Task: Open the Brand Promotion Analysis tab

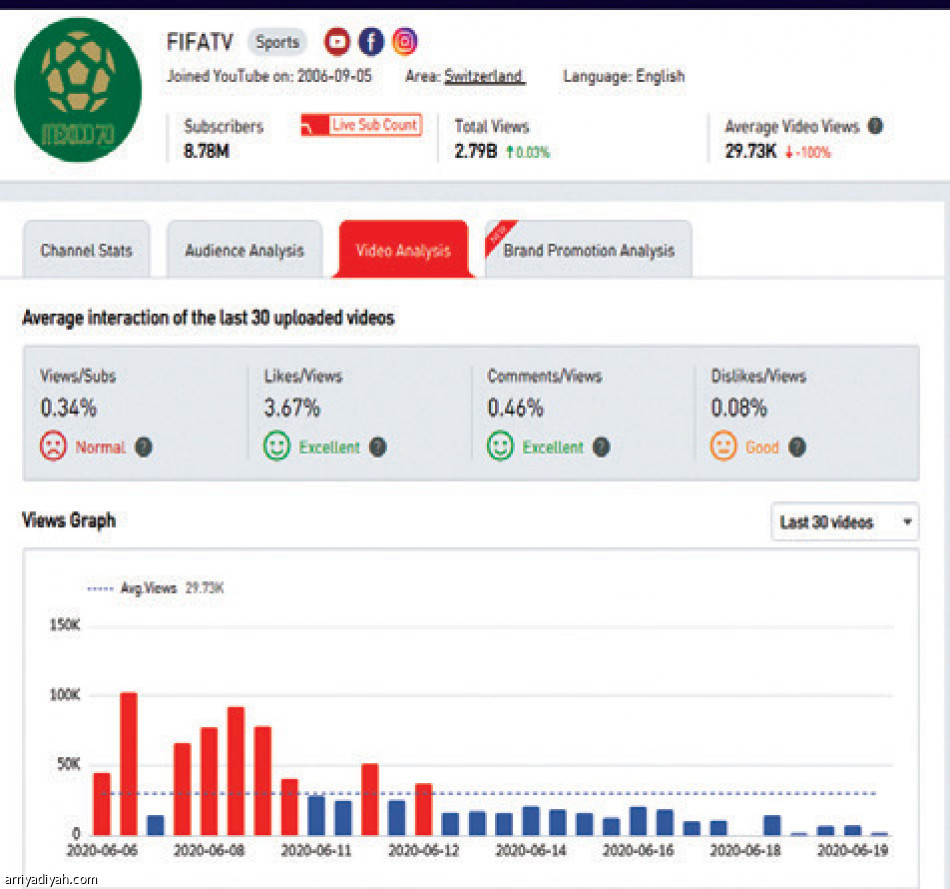Action: 589,250
